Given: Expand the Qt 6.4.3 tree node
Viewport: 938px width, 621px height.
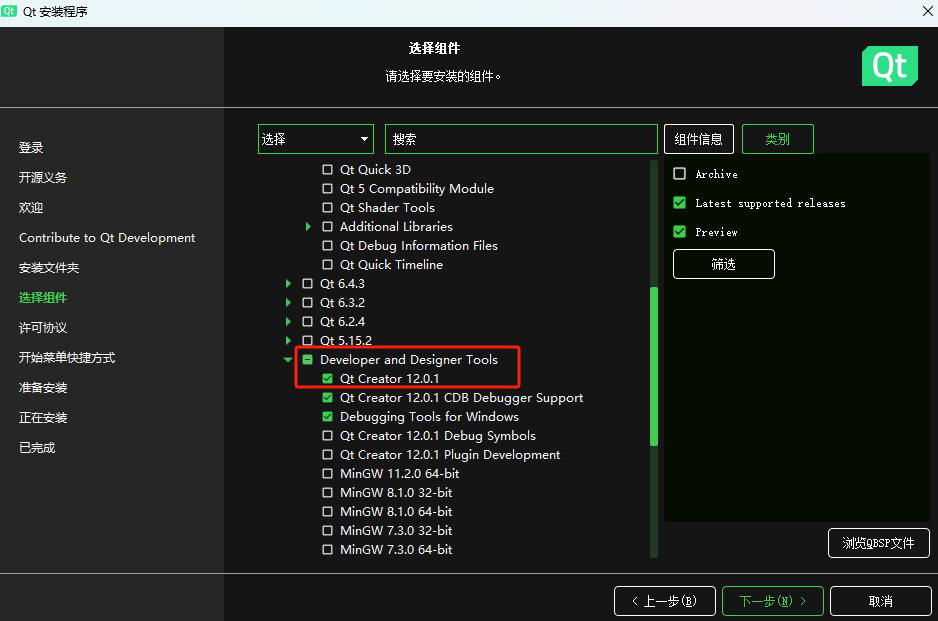Looking at the screenshot, I should pyautogui.click(x=288, y=284).
